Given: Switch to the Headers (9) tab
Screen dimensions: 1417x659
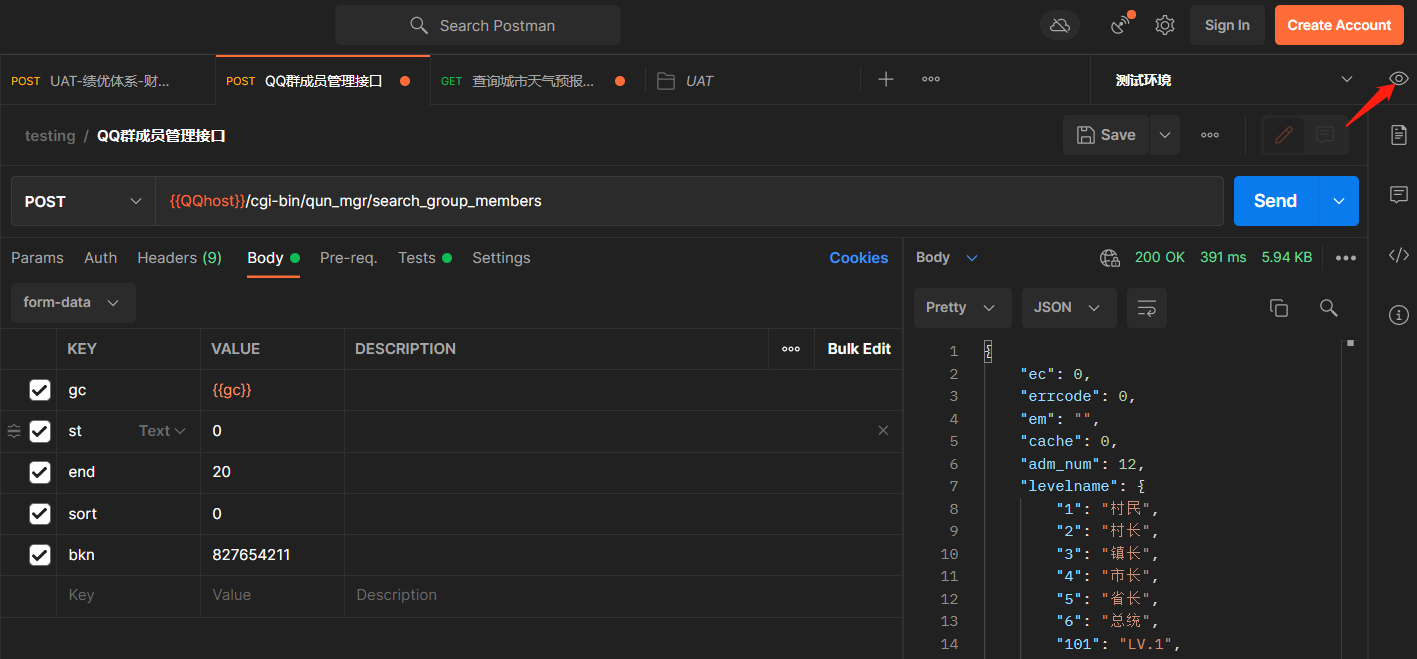Looking at the screenshot, I should click(x=179, y=258).
